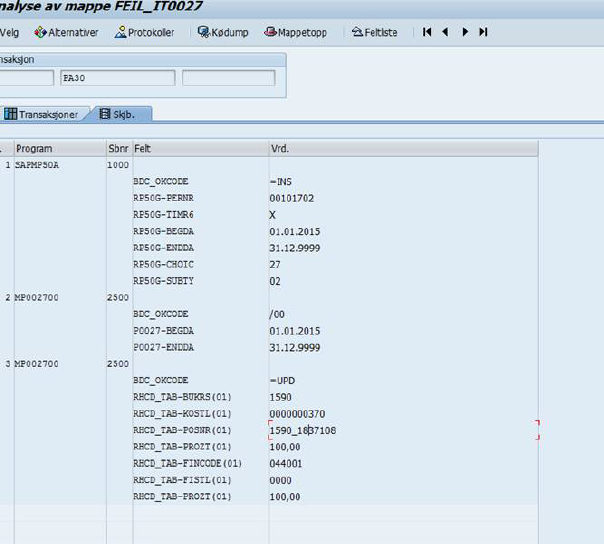Viewport: 604px width, 544px height.
Task: Click the Program column header
Action: pos(60,148)
